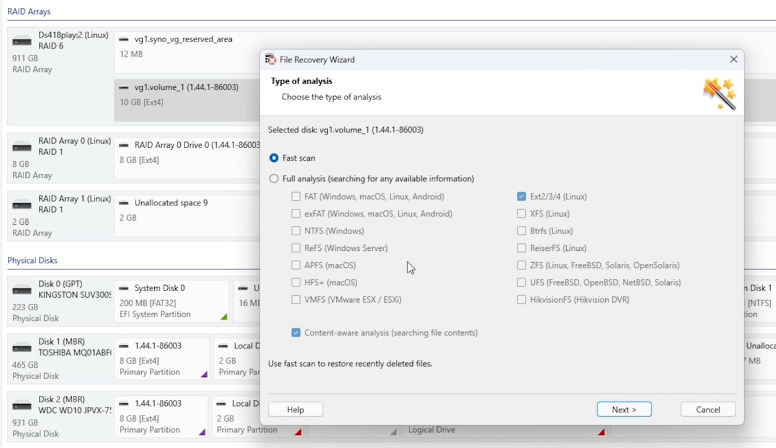Click the Selected disk: vg1.volume_1 text

[345, 130]
